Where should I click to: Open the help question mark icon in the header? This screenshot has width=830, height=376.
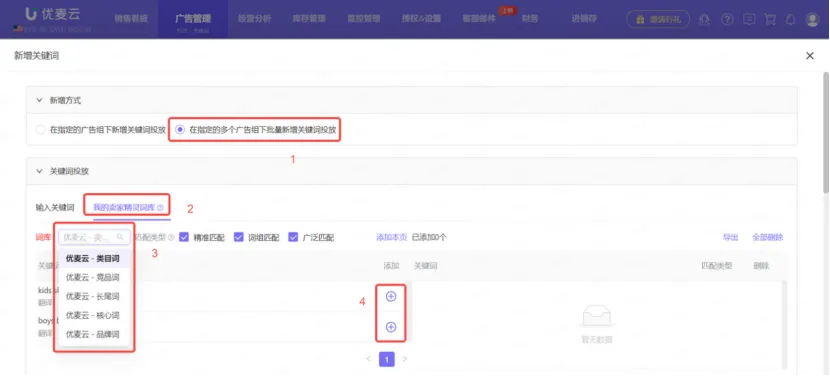[727, 20]
